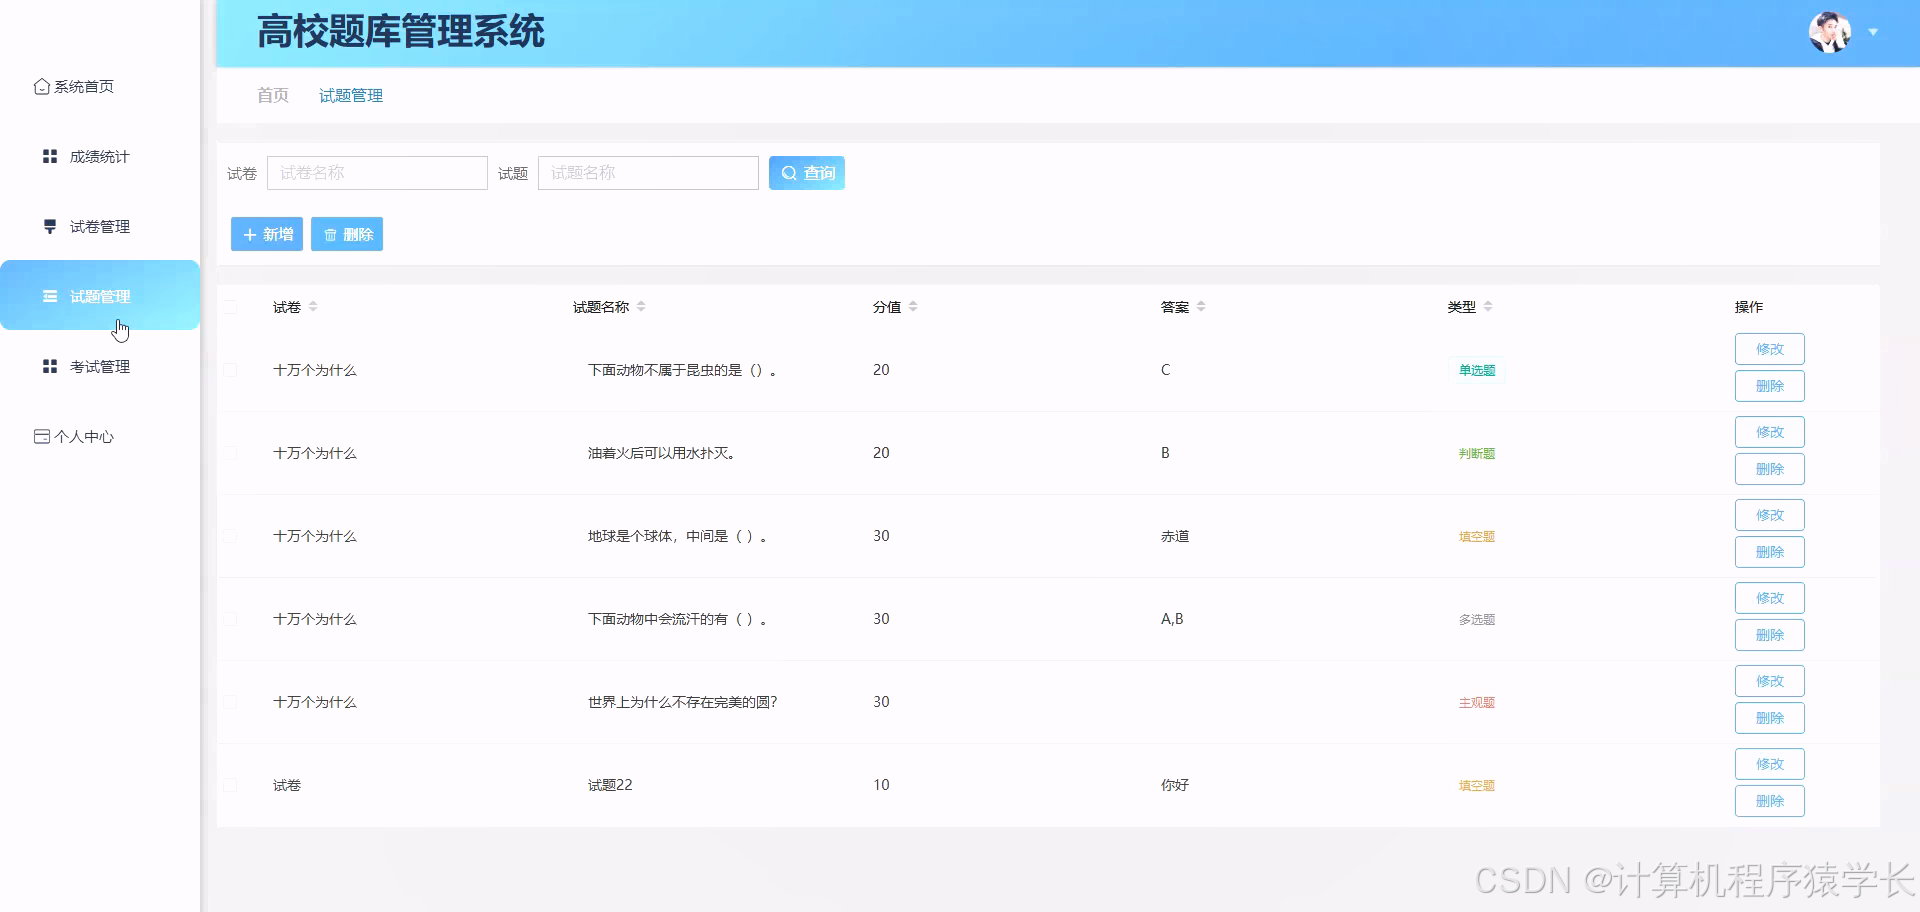Click the 删除 batch delete button
The height and width of the screenshot is (912, 1920).
pyautogui.click(x=347, y=234)
